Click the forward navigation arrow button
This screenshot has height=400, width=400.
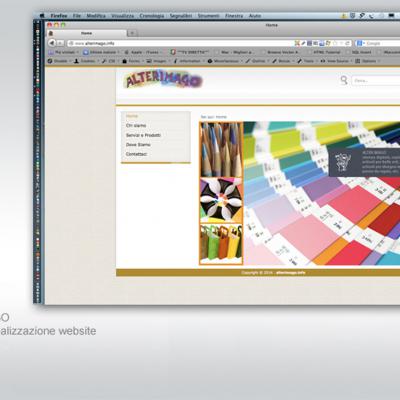coord(60,43)
